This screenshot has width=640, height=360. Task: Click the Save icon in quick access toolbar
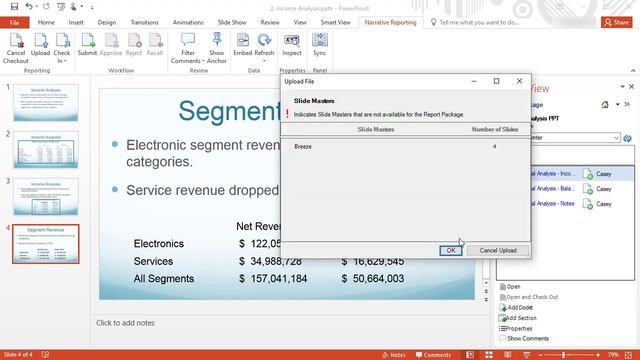[14, 7]
